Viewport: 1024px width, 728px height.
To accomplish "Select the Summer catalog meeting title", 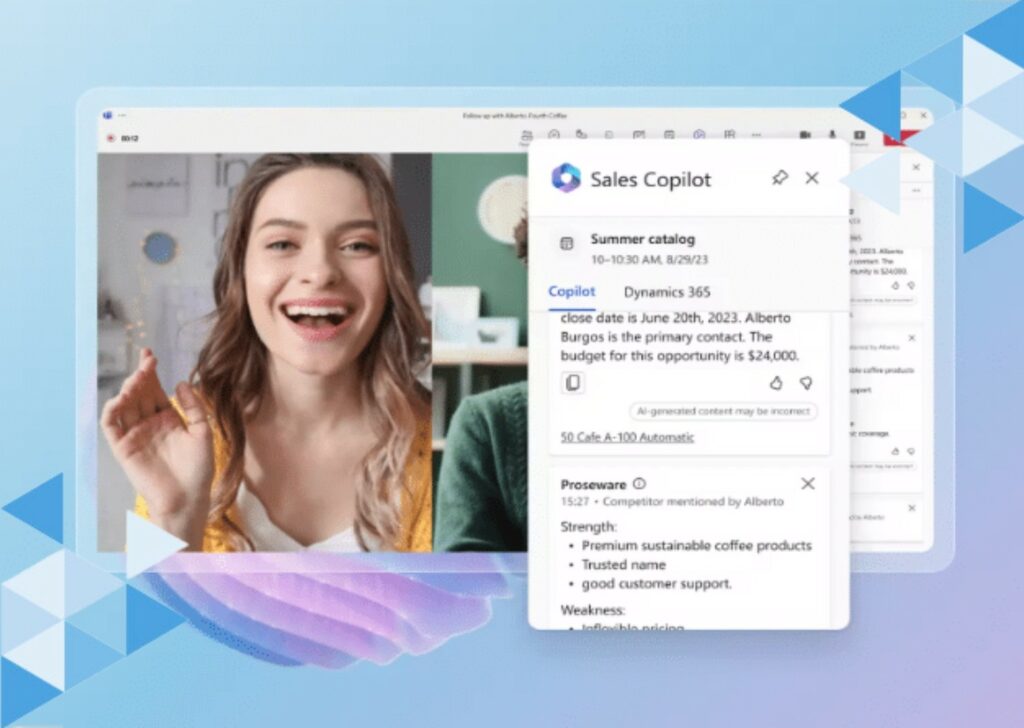I will [643, 239].
